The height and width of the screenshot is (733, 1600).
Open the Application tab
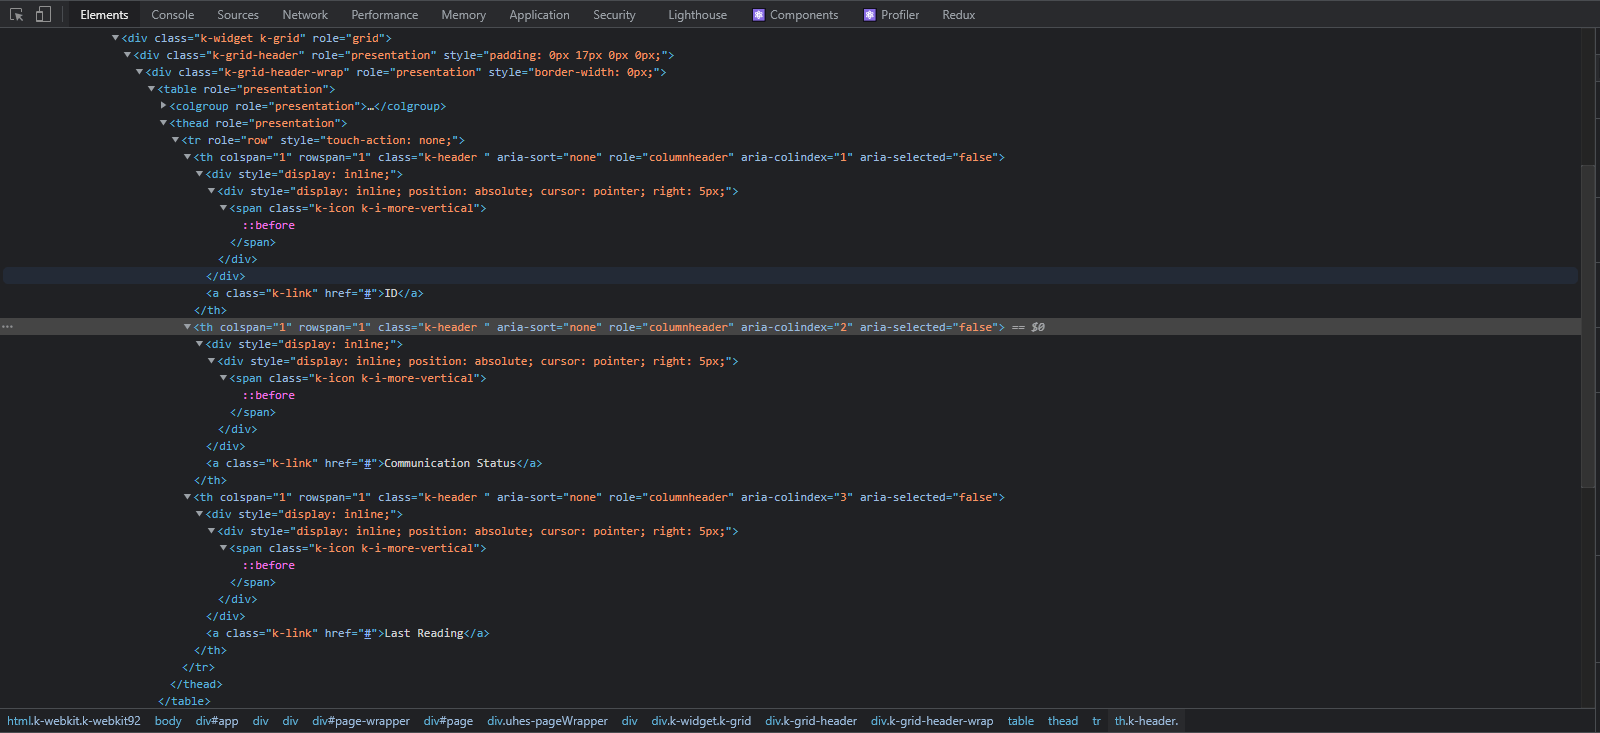click(x=540, y=15)
